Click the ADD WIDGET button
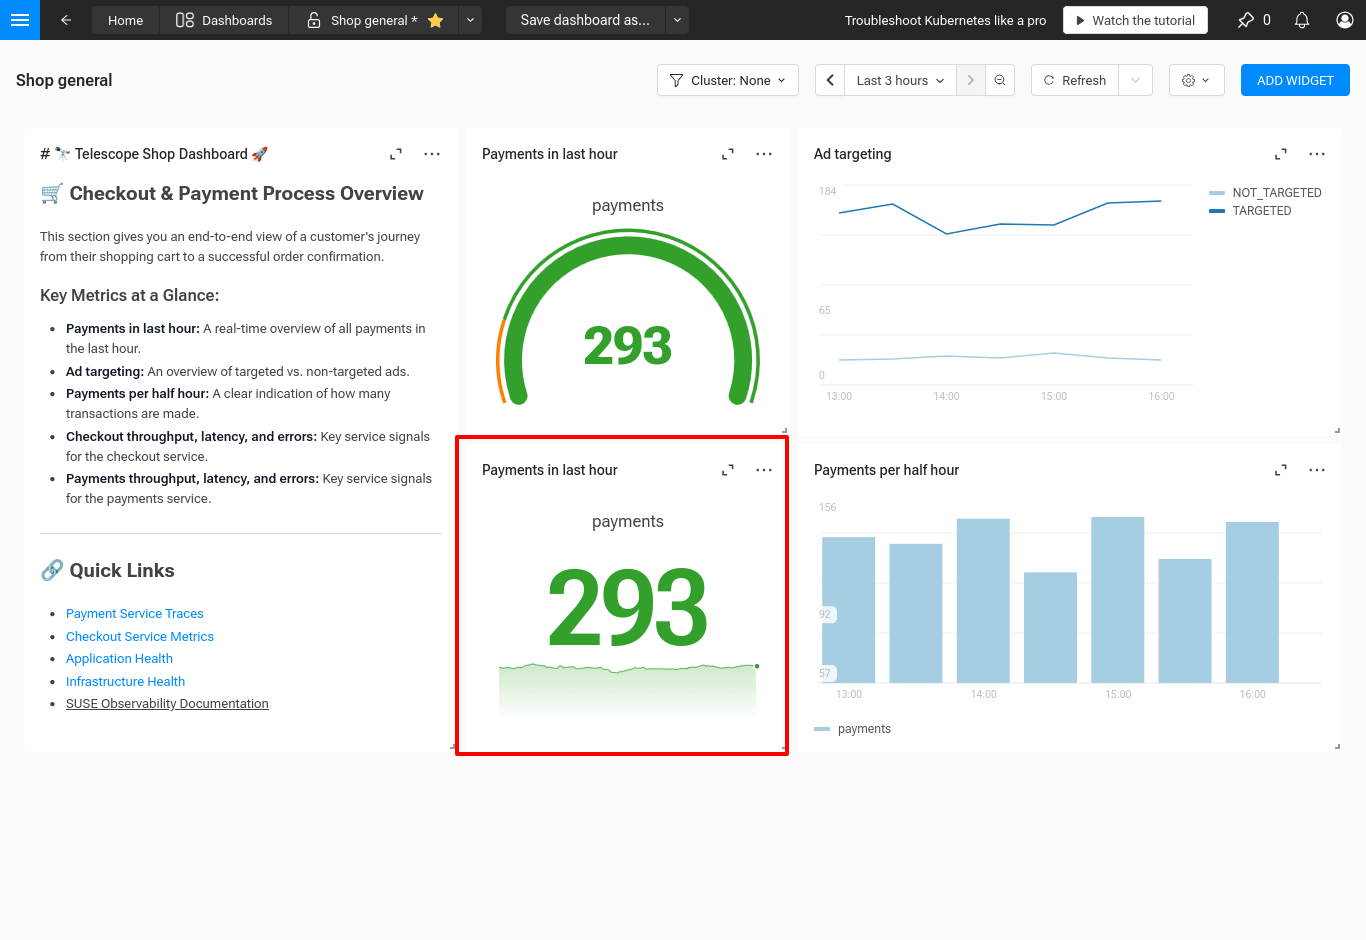Viewport: 1366px width, 940px height. point(1295,80)
